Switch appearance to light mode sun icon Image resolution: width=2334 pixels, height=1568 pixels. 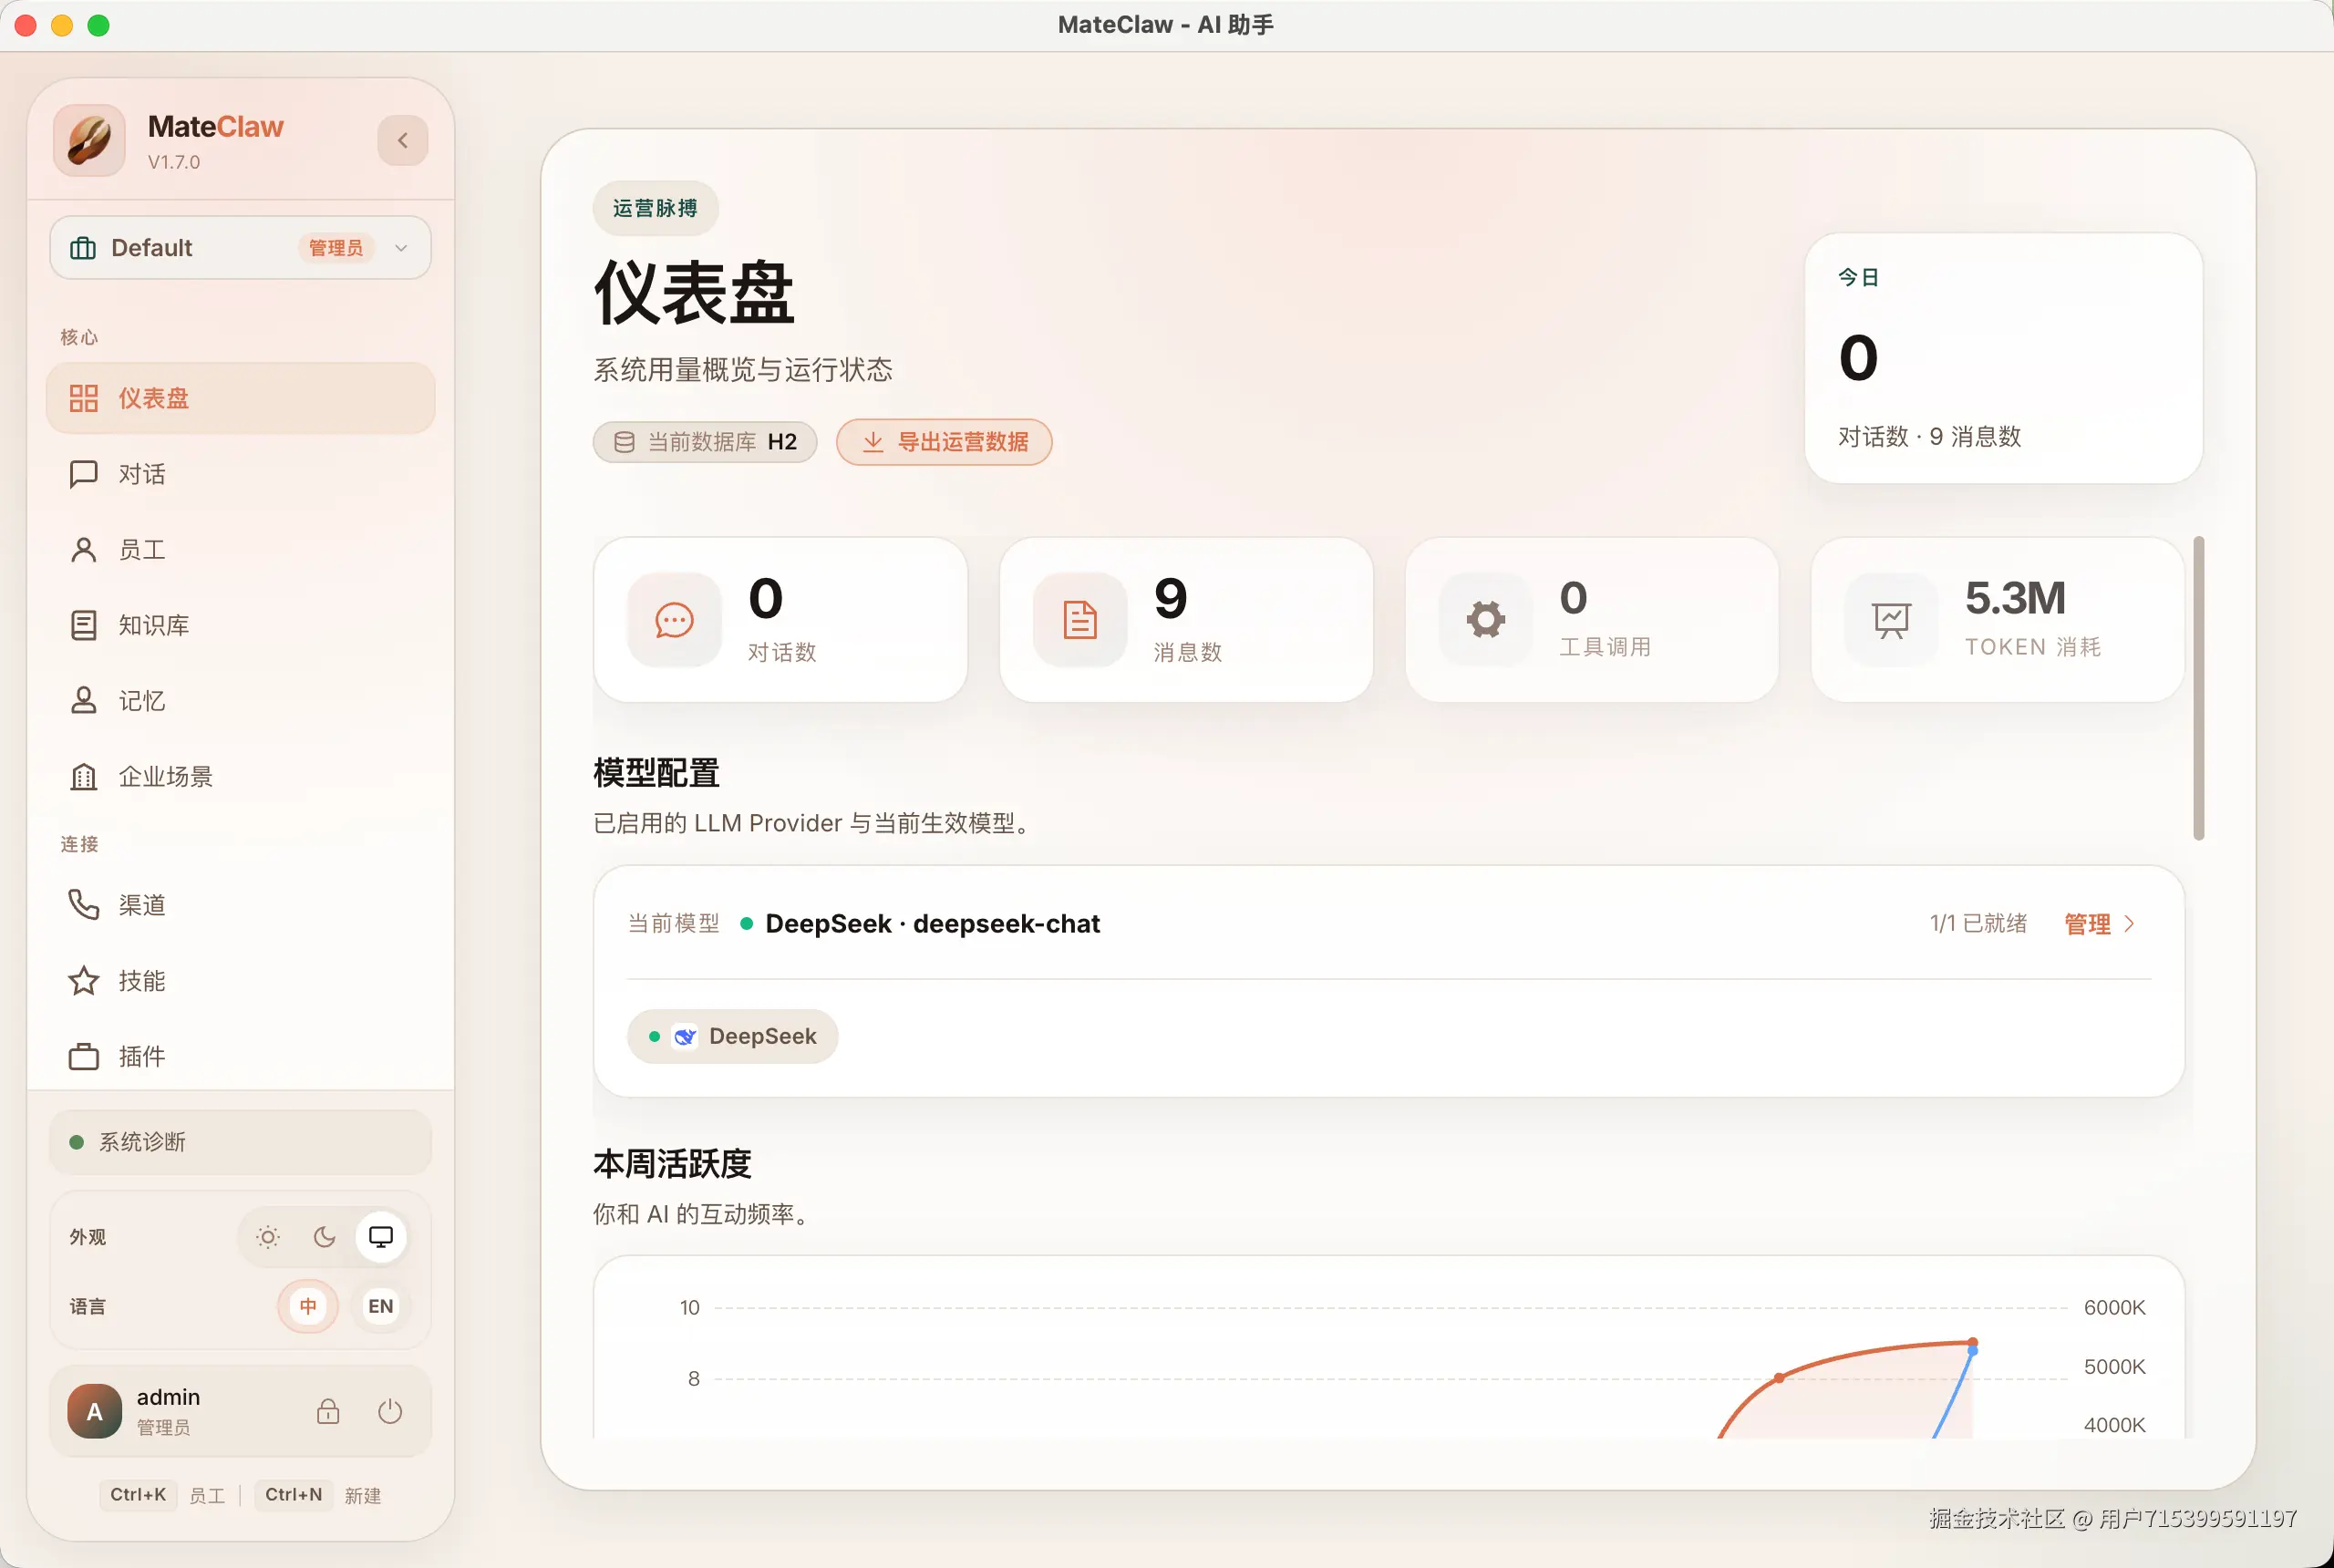[x=268, y=1237]
